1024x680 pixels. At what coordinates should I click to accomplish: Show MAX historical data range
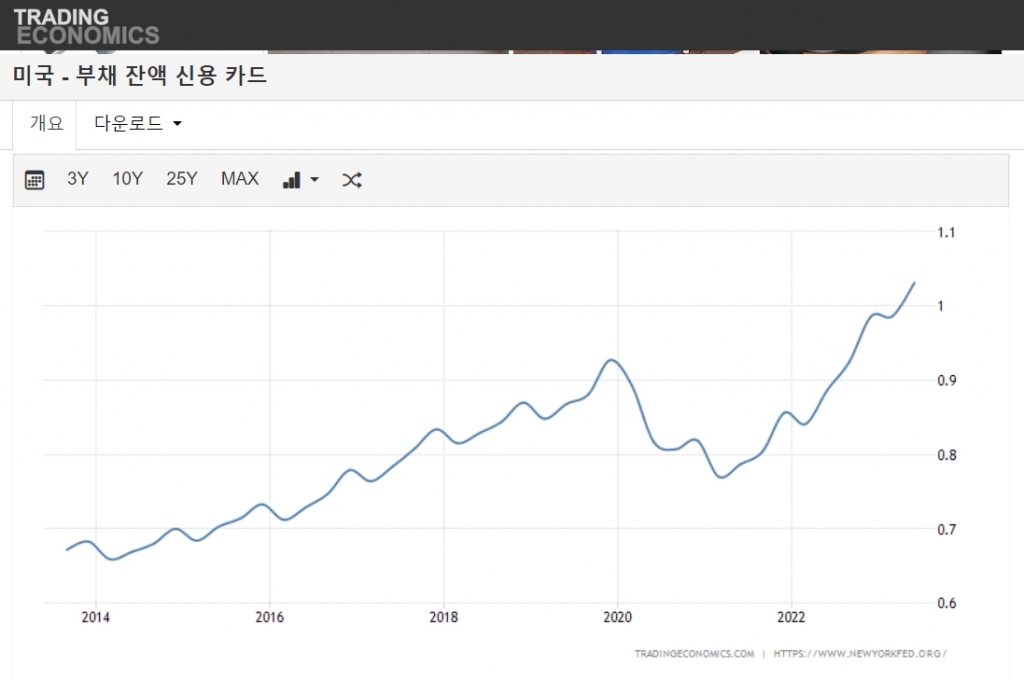tap(240, 179)
